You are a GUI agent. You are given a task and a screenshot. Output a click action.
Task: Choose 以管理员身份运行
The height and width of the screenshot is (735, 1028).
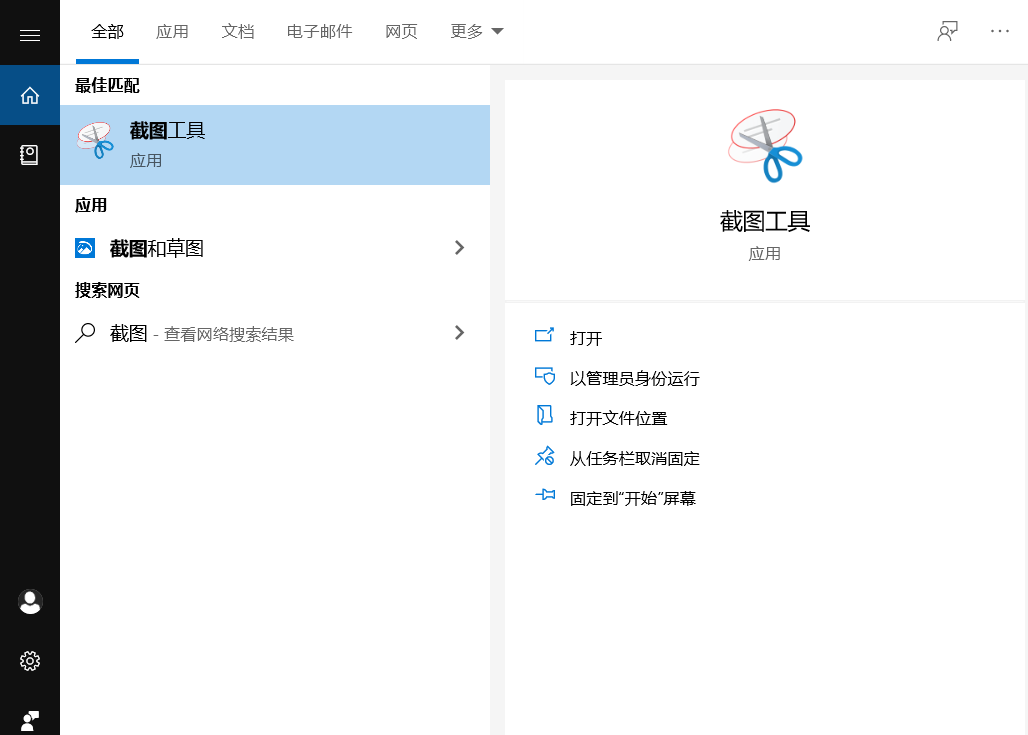pyautogui.click(x=635, y=378)
